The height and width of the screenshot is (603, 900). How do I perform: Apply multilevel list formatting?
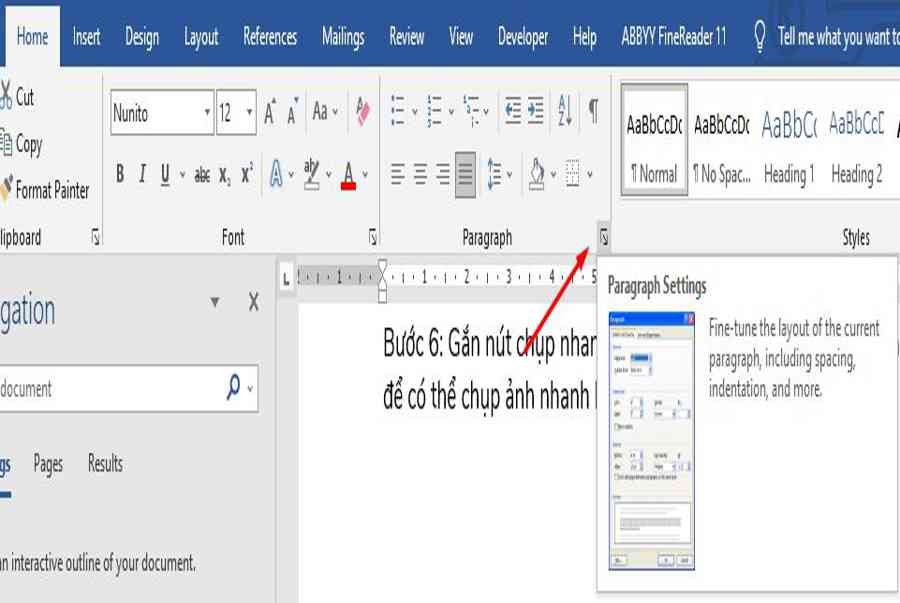(471, 110)
